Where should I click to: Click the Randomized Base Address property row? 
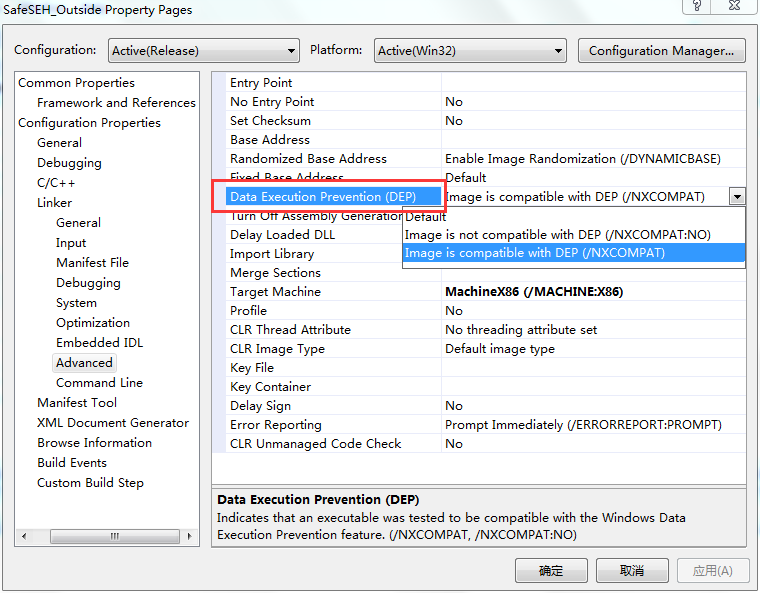click(x=308, y=159)
